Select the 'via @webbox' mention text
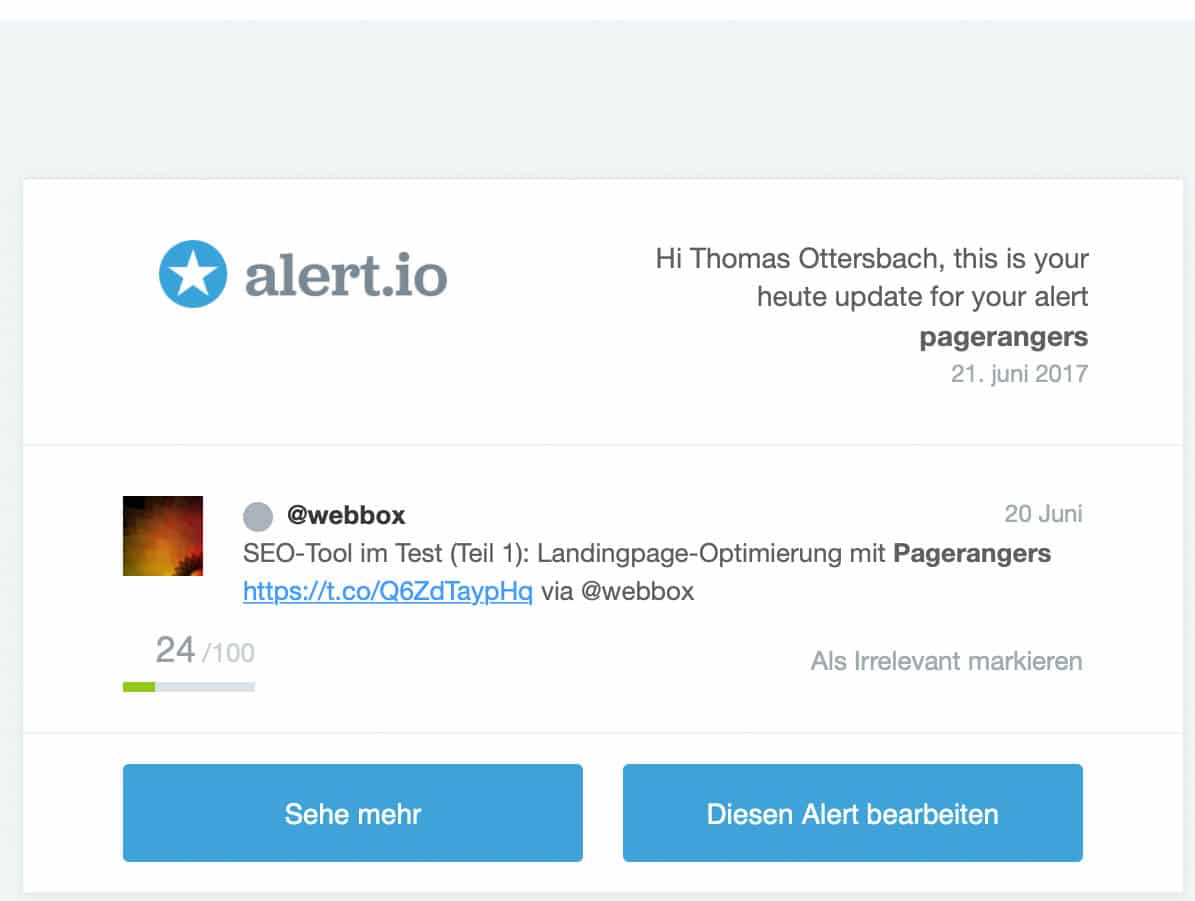Viewport: 1195px width, 901px height. pos(617,592)
